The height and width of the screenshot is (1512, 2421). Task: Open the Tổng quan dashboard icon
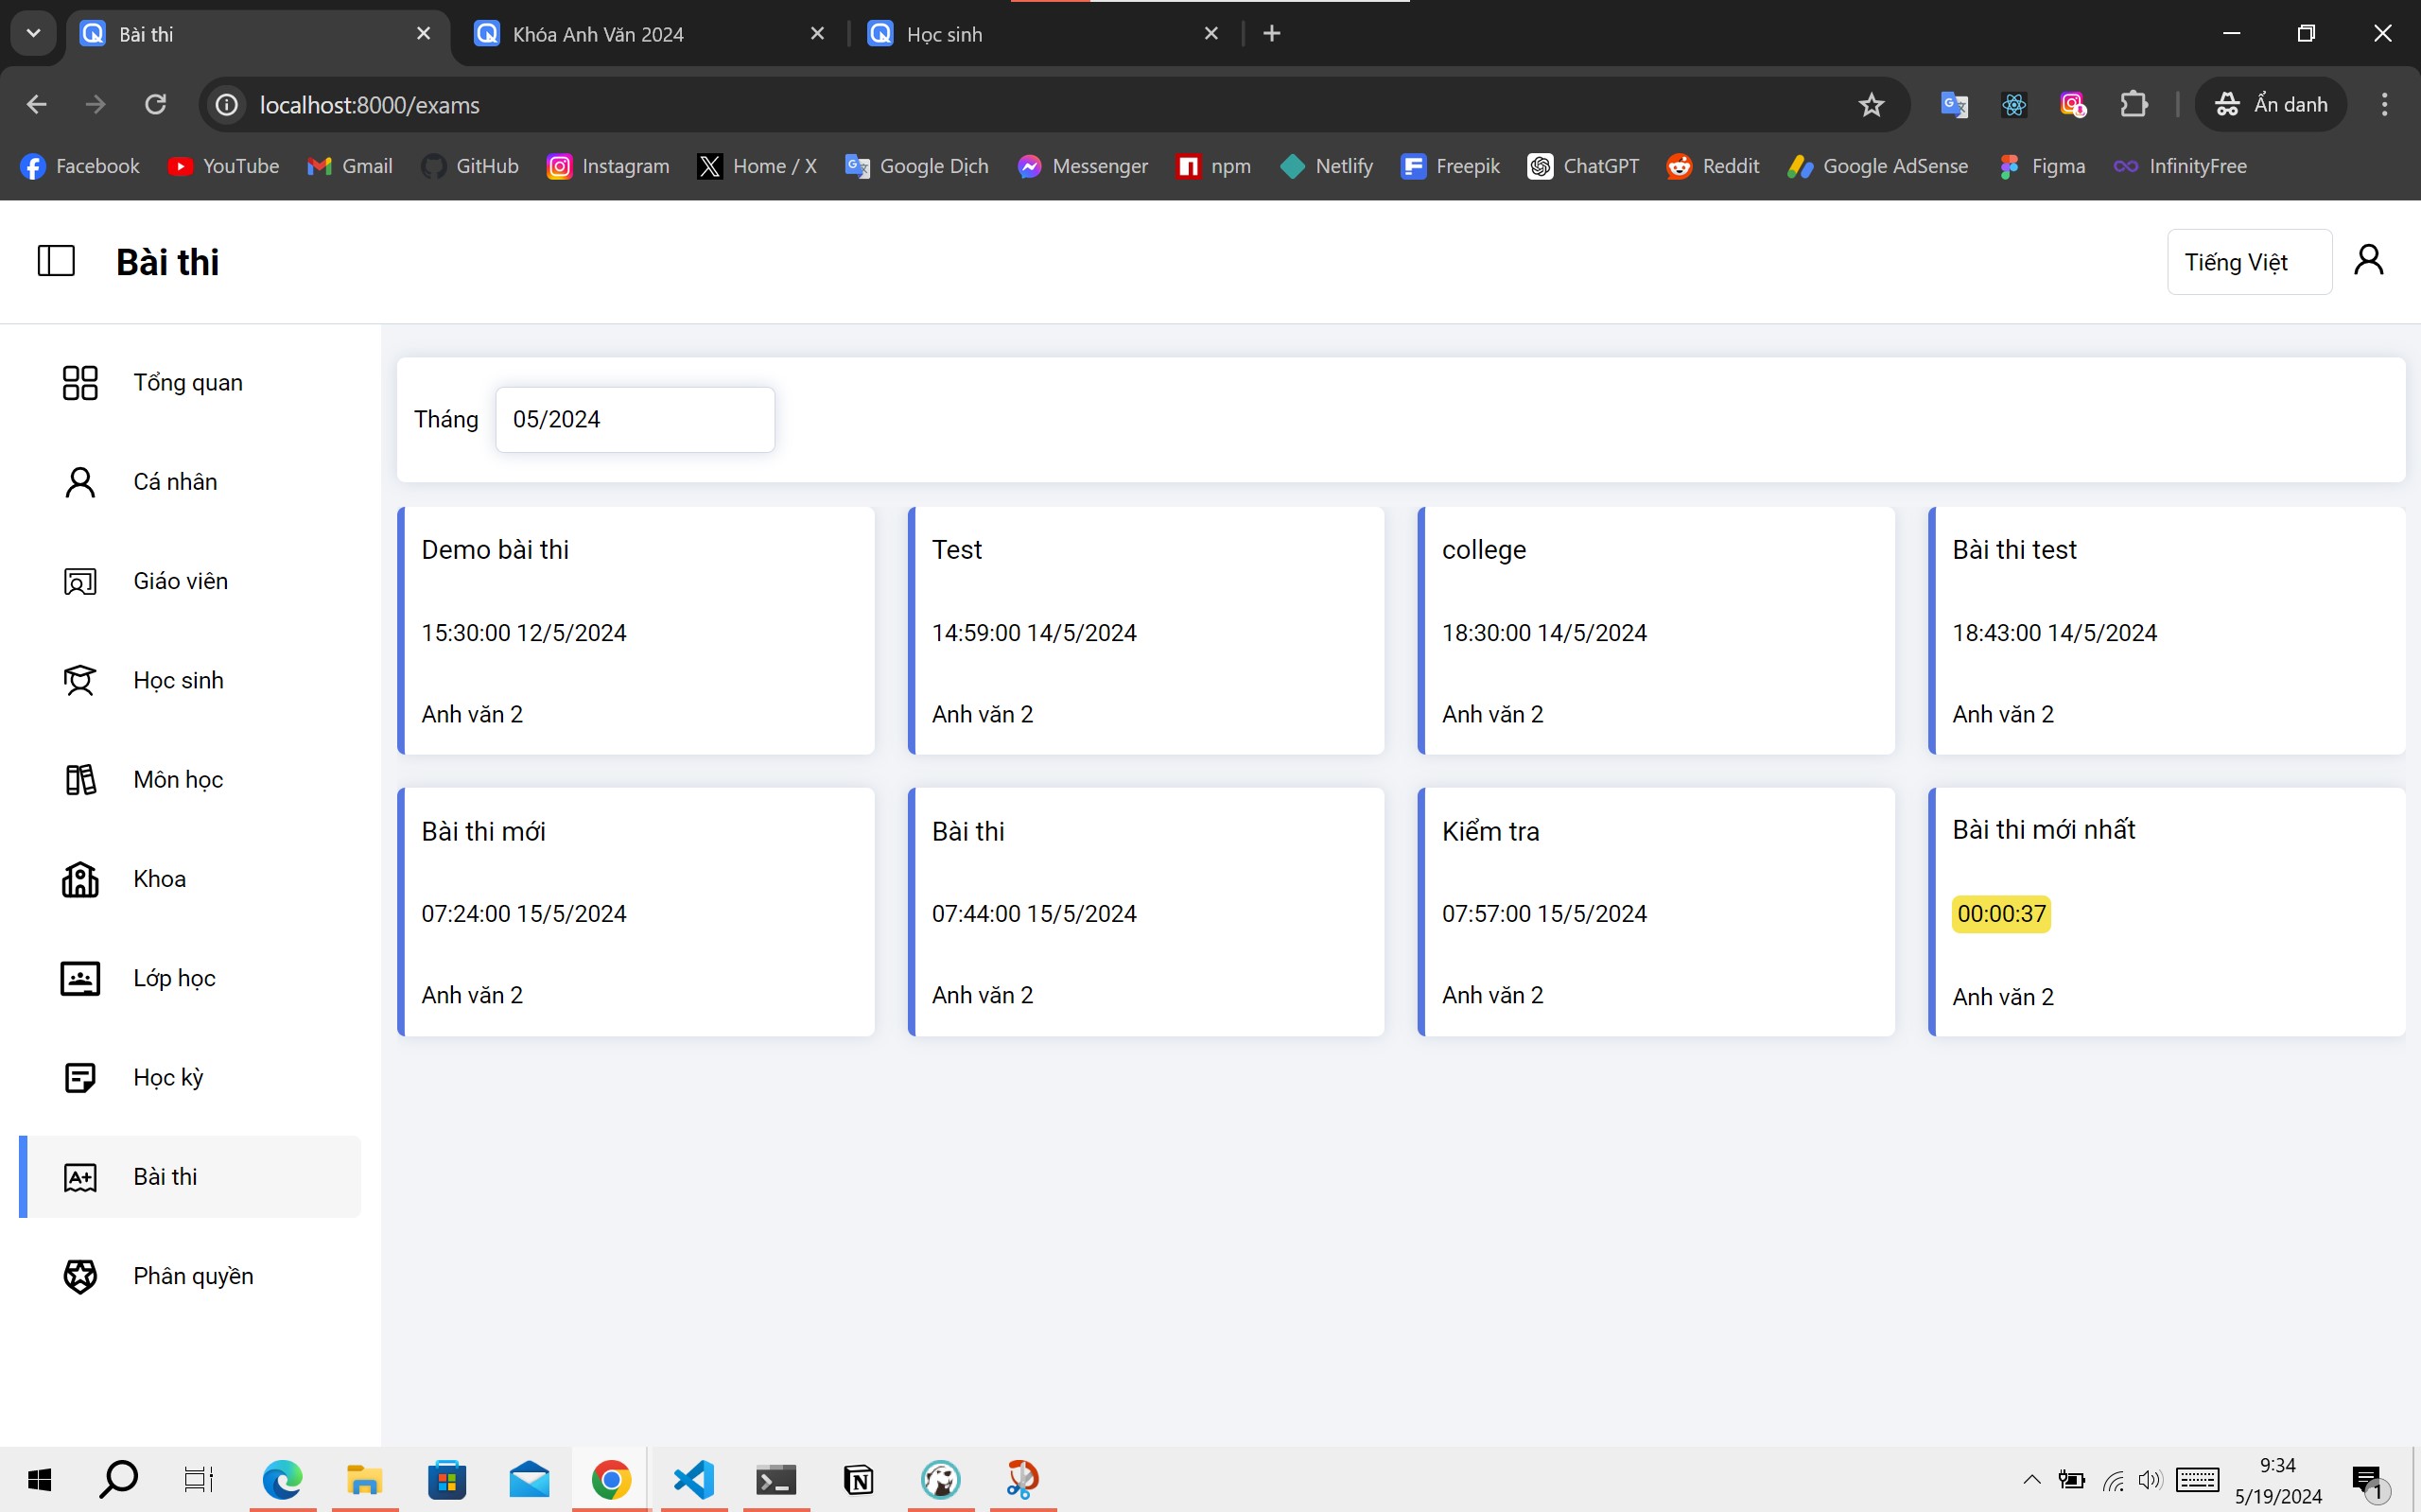tap(80, 382)
